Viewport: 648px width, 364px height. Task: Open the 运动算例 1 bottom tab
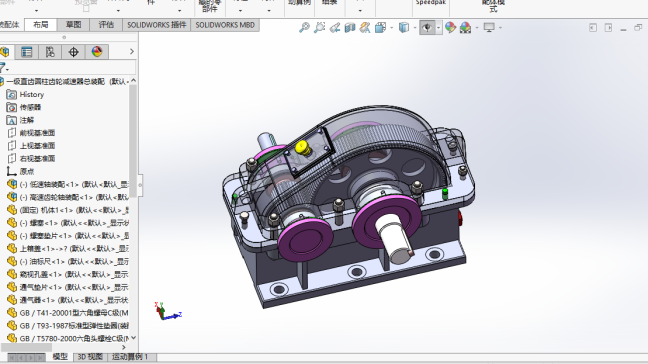click(x=130, y=357)
